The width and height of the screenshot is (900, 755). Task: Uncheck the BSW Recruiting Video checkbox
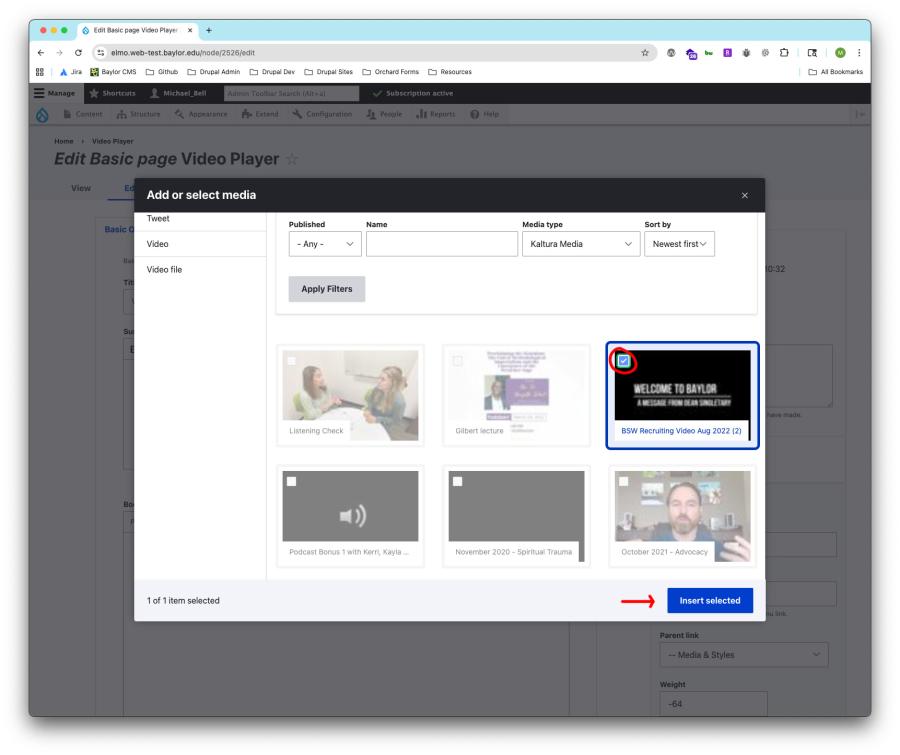pos(623,361)
